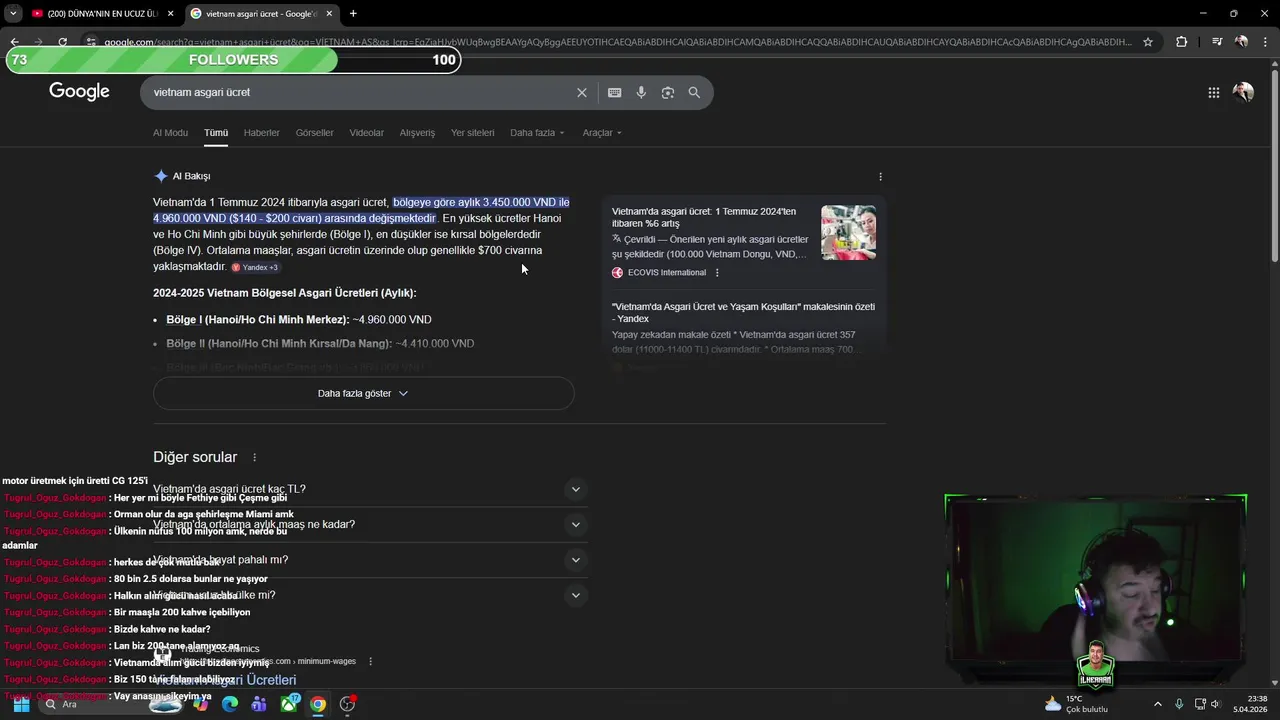
Task: Open a new browser tab
Action: (x=353, y=13)
